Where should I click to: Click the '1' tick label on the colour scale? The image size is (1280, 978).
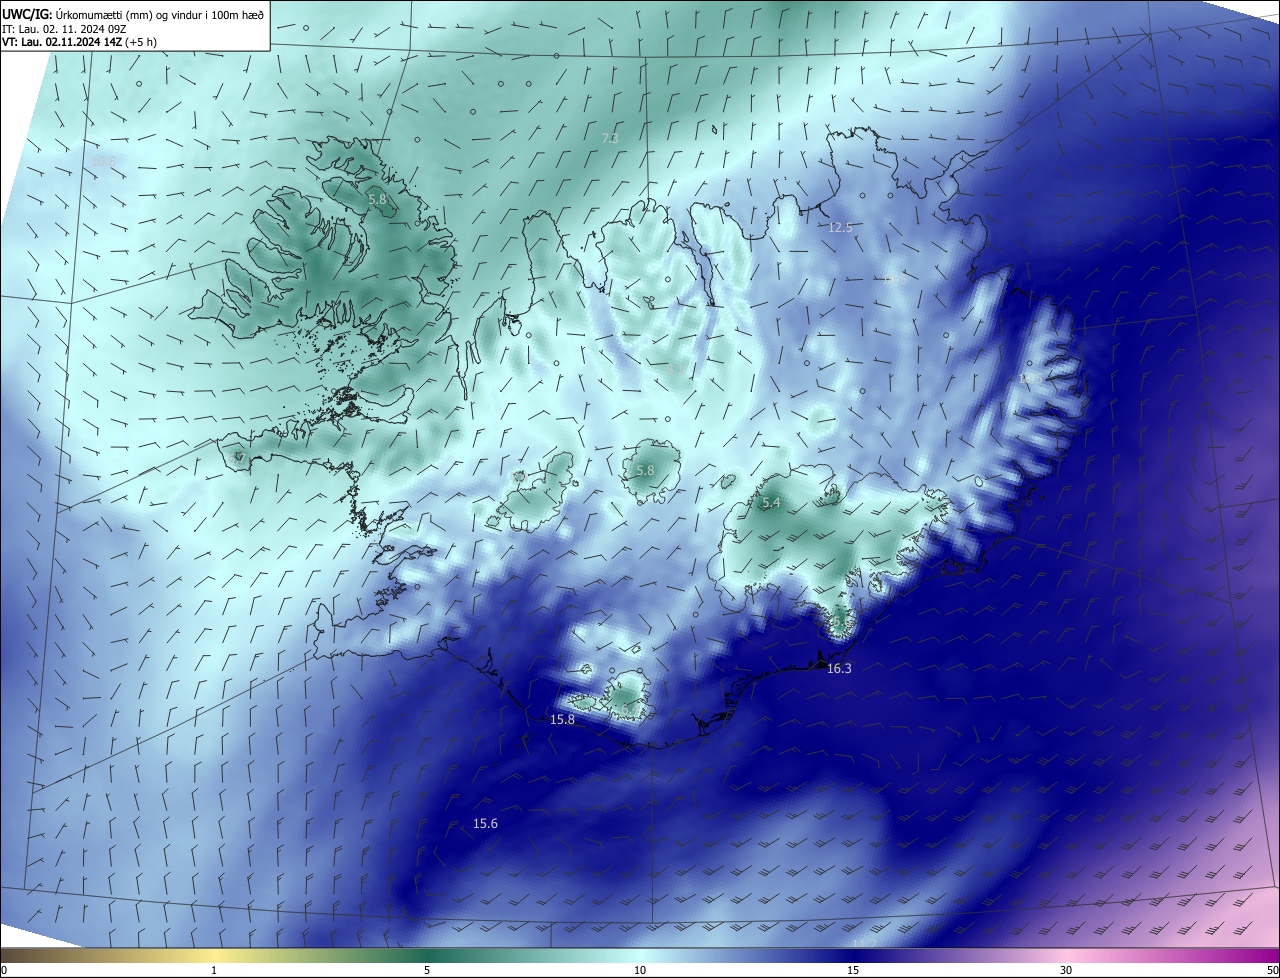(214, 971)
